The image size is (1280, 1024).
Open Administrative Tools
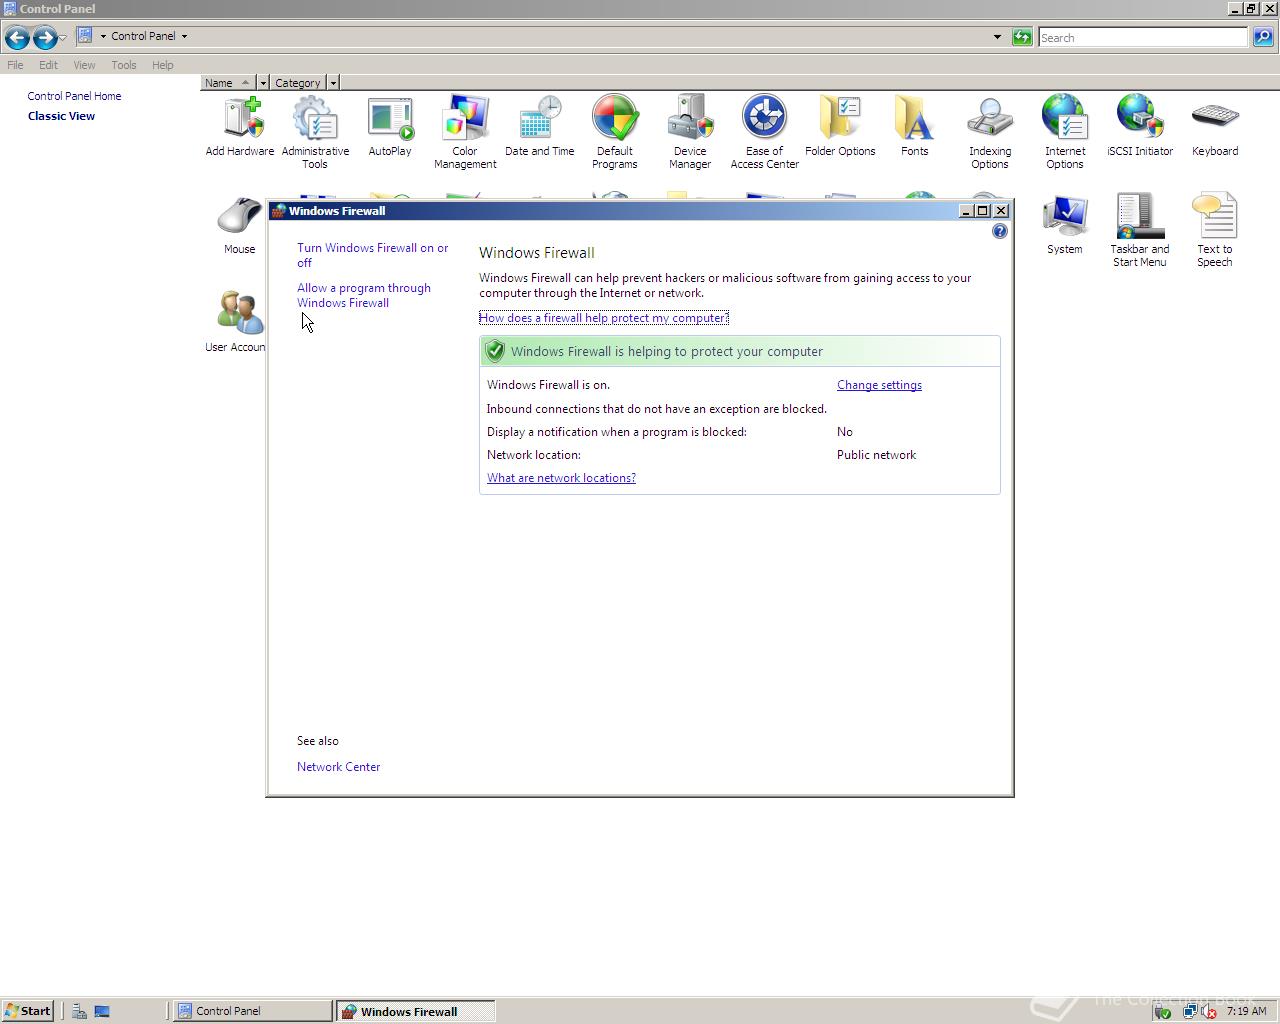coord(315,132)
